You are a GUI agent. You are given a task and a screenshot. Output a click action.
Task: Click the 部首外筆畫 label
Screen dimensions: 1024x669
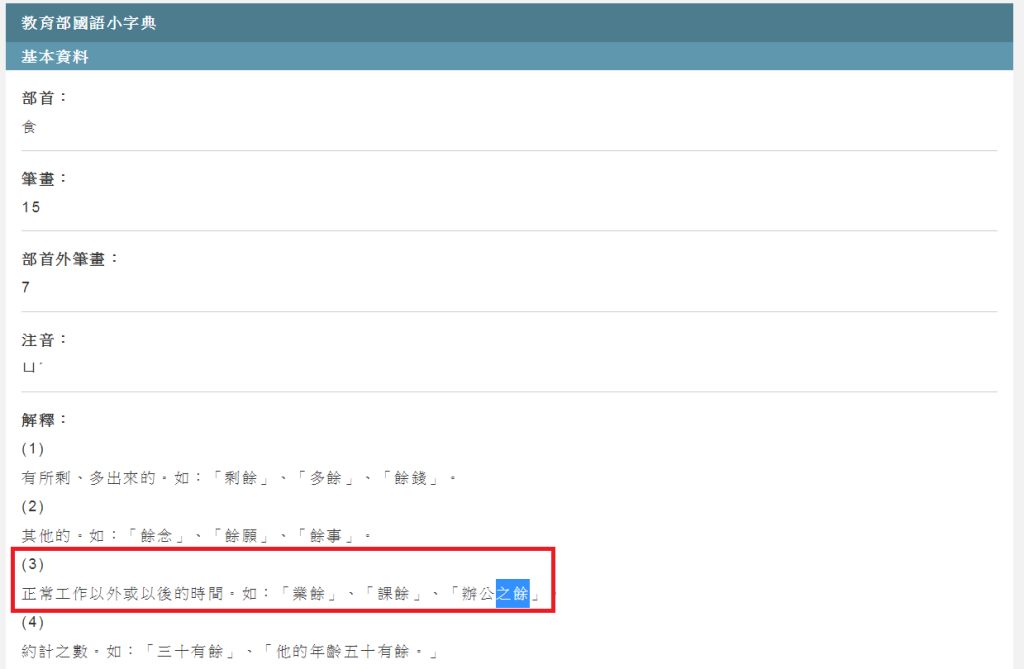point(70,258)
